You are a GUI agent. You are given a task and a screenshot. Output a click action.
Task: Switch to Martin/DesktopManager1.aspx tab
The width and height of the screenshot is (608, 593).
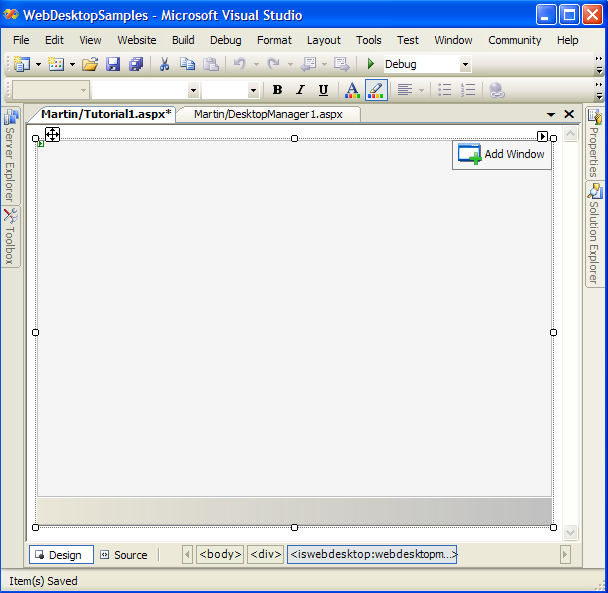[268, 114]
